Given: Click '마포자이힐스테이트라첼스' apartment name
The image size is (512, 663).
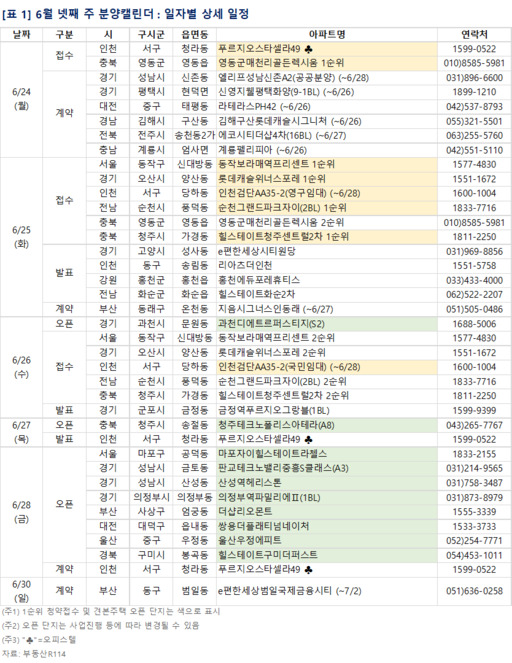Looking at the screenshot, I should [273, 454].
